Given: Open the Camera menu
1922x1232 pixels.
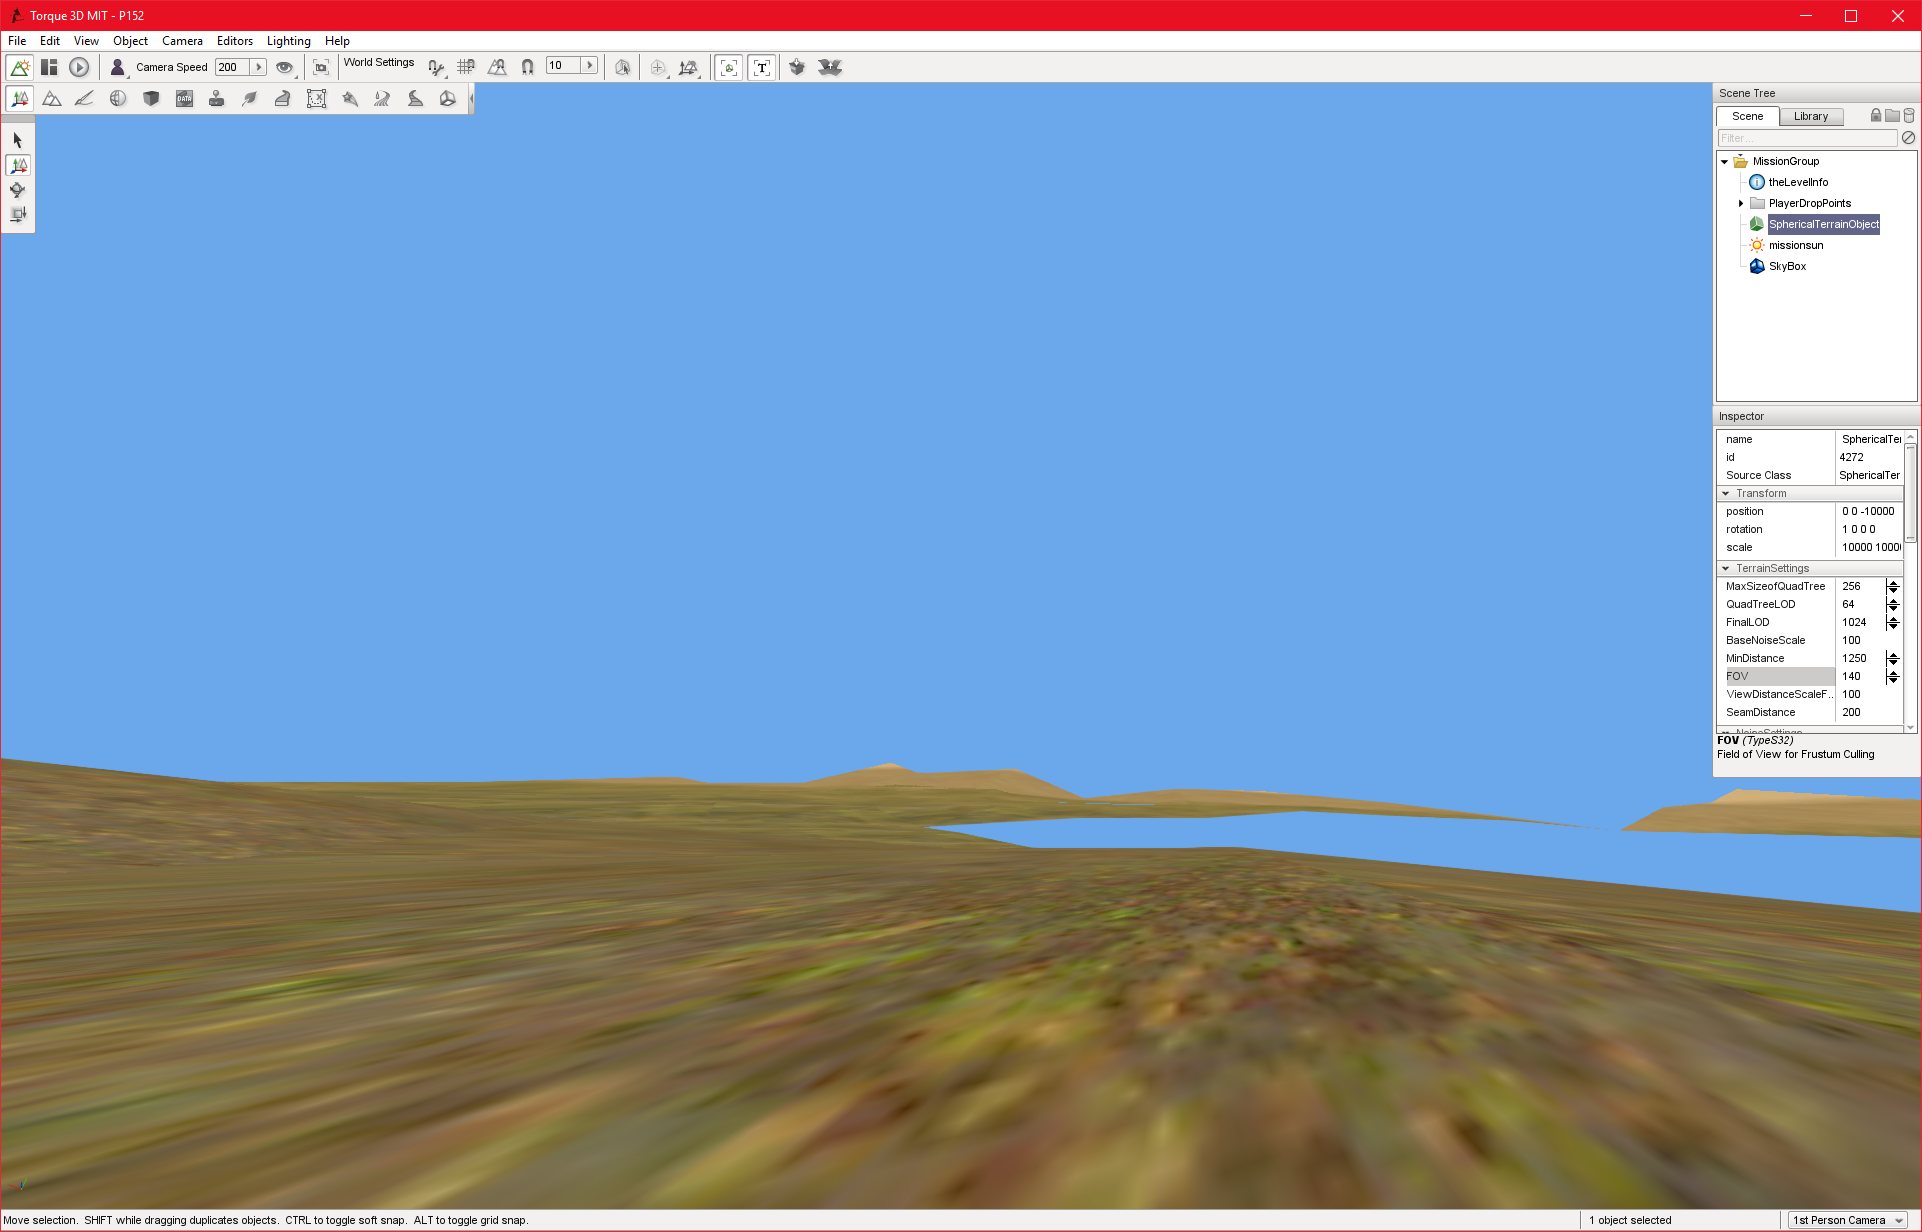Looking at the screenshot, I should [x=182, y=41].
